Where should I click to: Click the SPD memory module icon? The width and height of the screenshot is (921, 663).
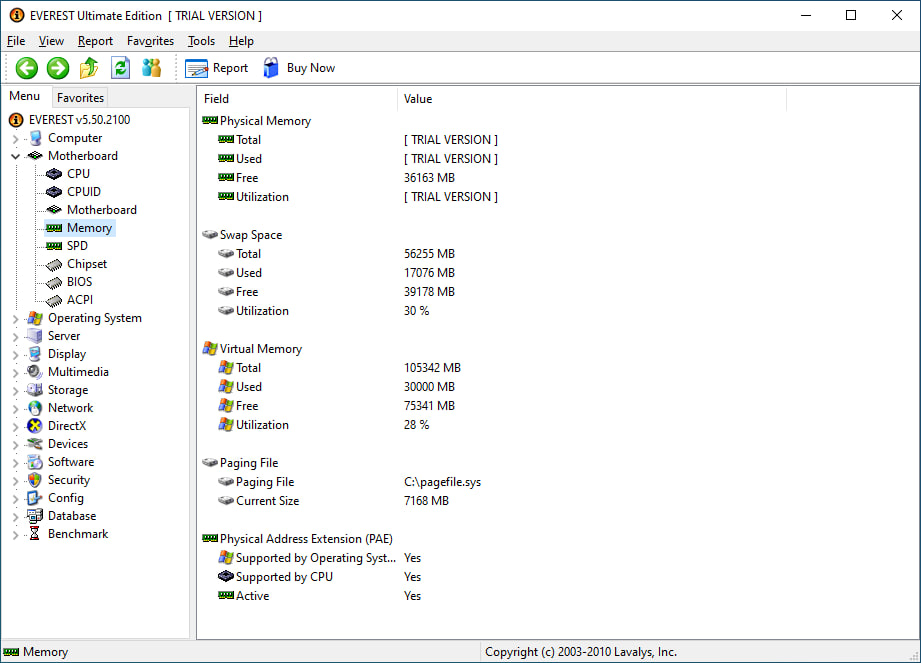54,246
